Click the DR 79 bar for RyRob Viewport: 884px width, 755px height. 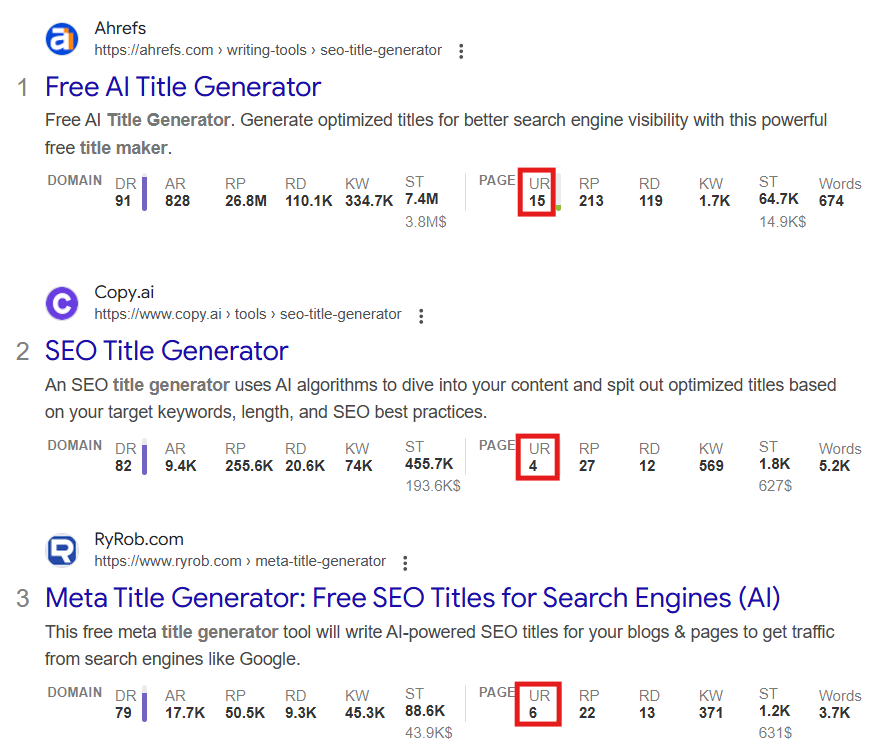click(x=144, y=705)
